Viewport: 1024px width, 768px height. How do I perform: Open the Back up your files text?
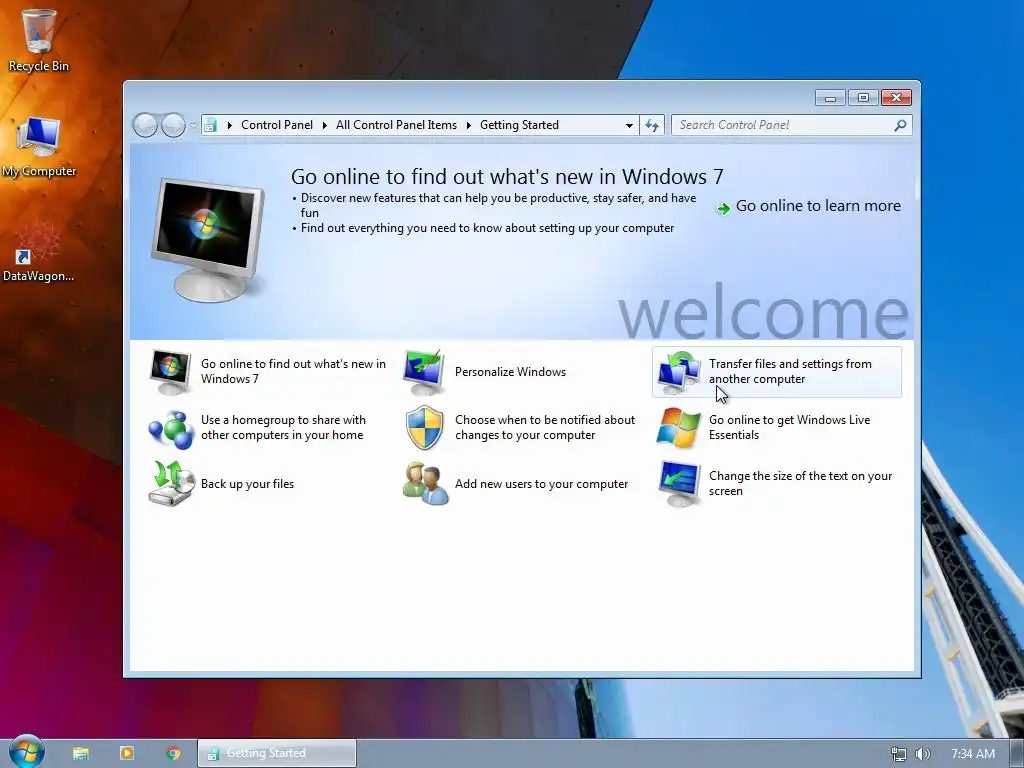point(248,484)
